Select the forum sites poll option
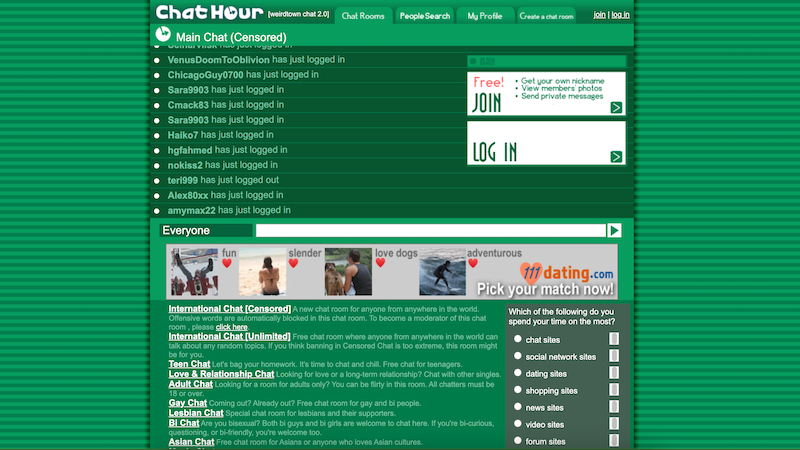The height and width of the screenshot is (450, 800). (x=518, y=440)
